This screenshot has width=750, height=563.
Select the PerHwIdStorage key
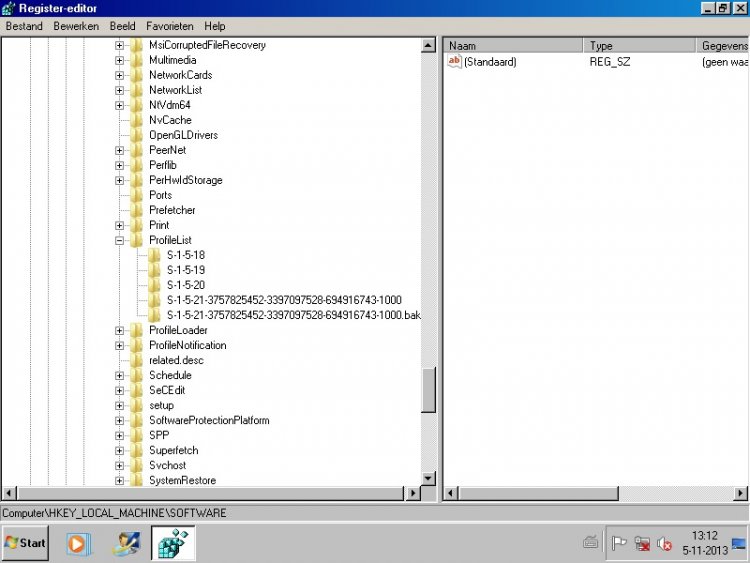tap(186, 180)
